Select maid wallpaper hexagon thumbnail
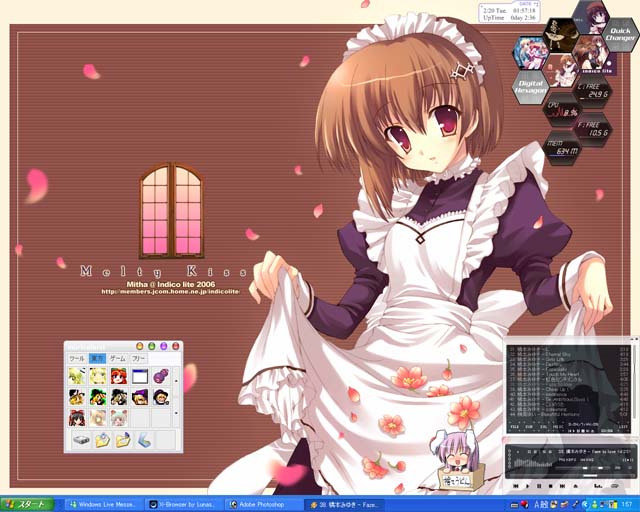 (562, 71)
